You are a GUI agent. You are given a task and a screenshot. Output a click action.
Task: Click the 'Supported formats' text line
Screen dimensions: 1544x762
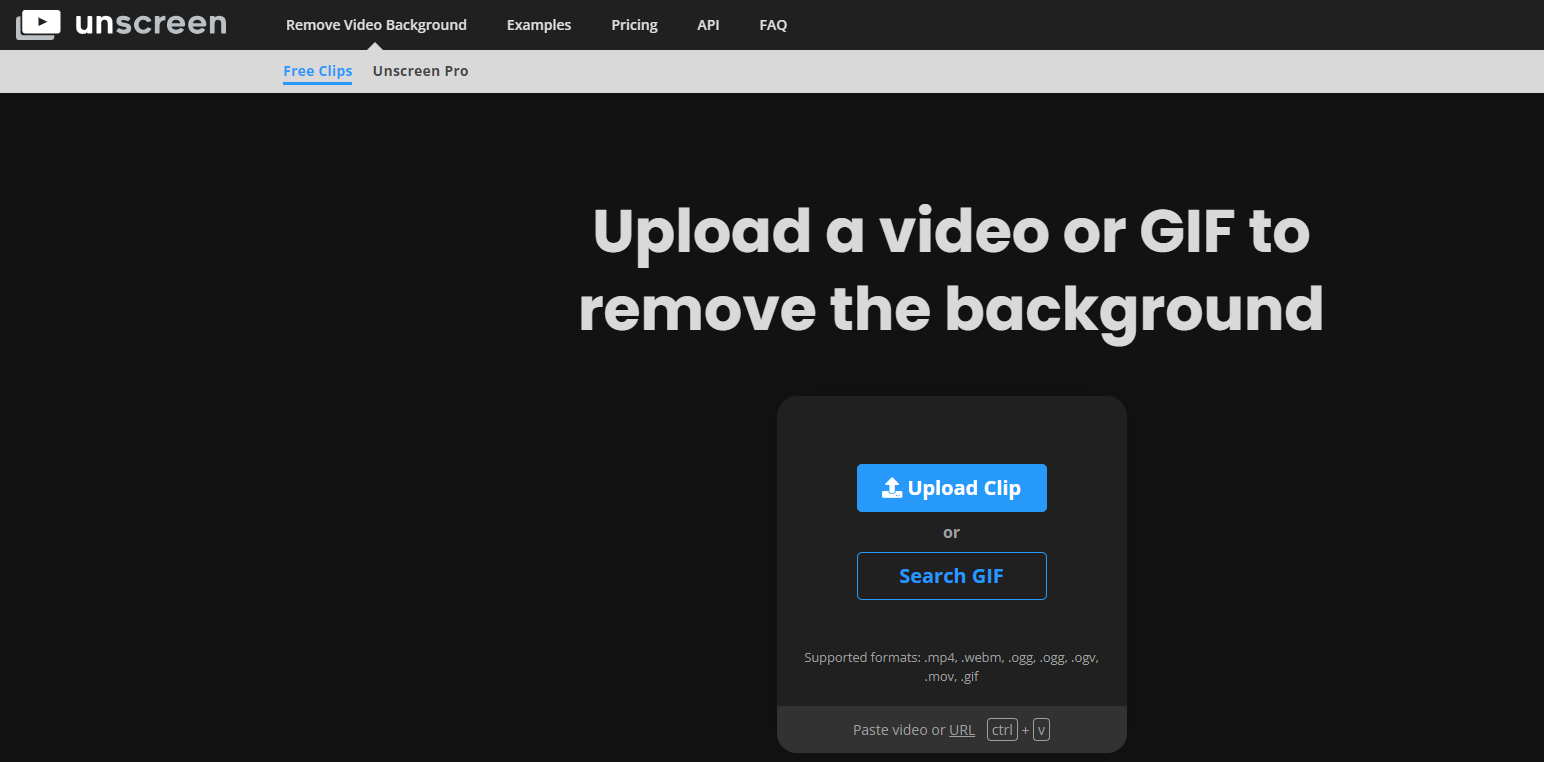(x=952, y=658)
